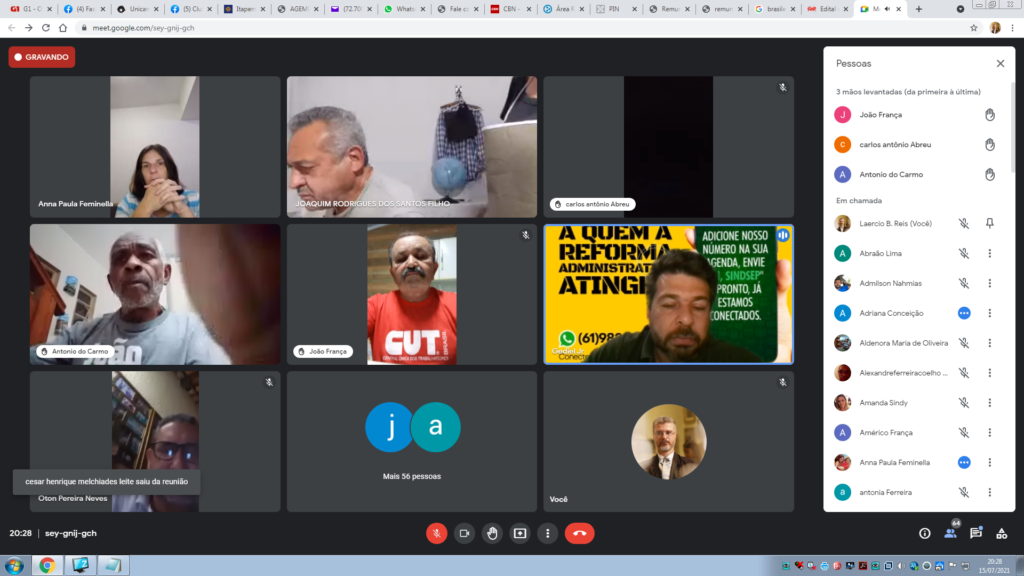The height and width of the screenshot is (576, 1024).
Task: Pin Laercio B. Reis to the screen
Action: (x=989, y=224)
